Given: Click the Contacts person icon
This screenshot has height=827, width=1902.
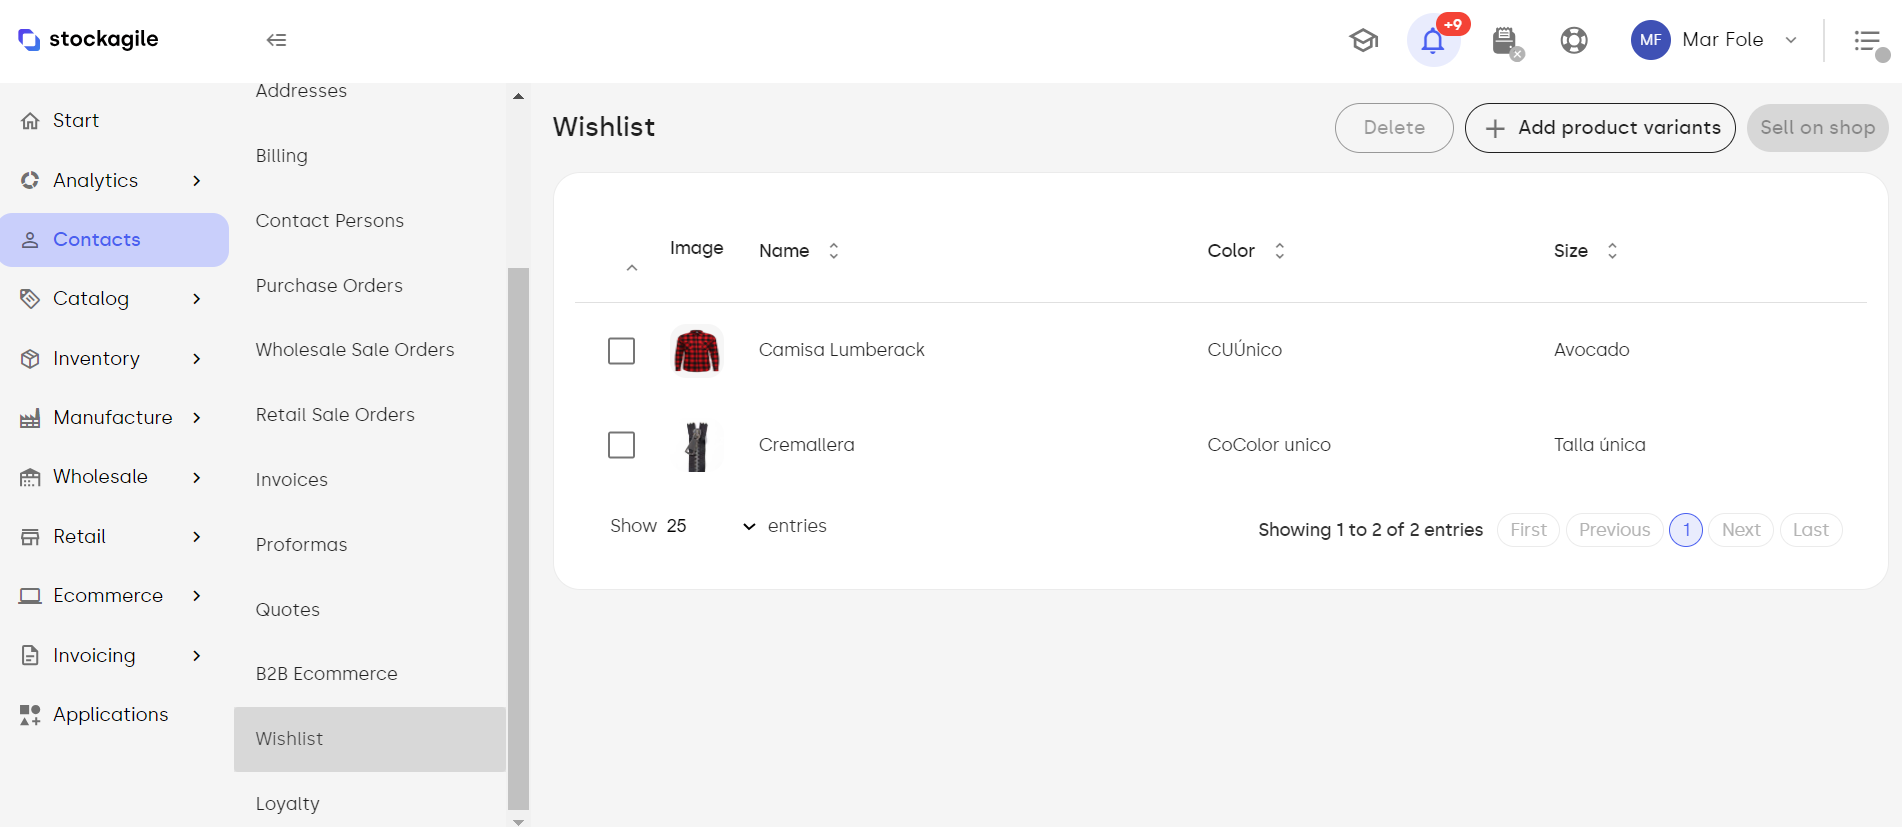Looking at the screenshot, I should point(30,240).
